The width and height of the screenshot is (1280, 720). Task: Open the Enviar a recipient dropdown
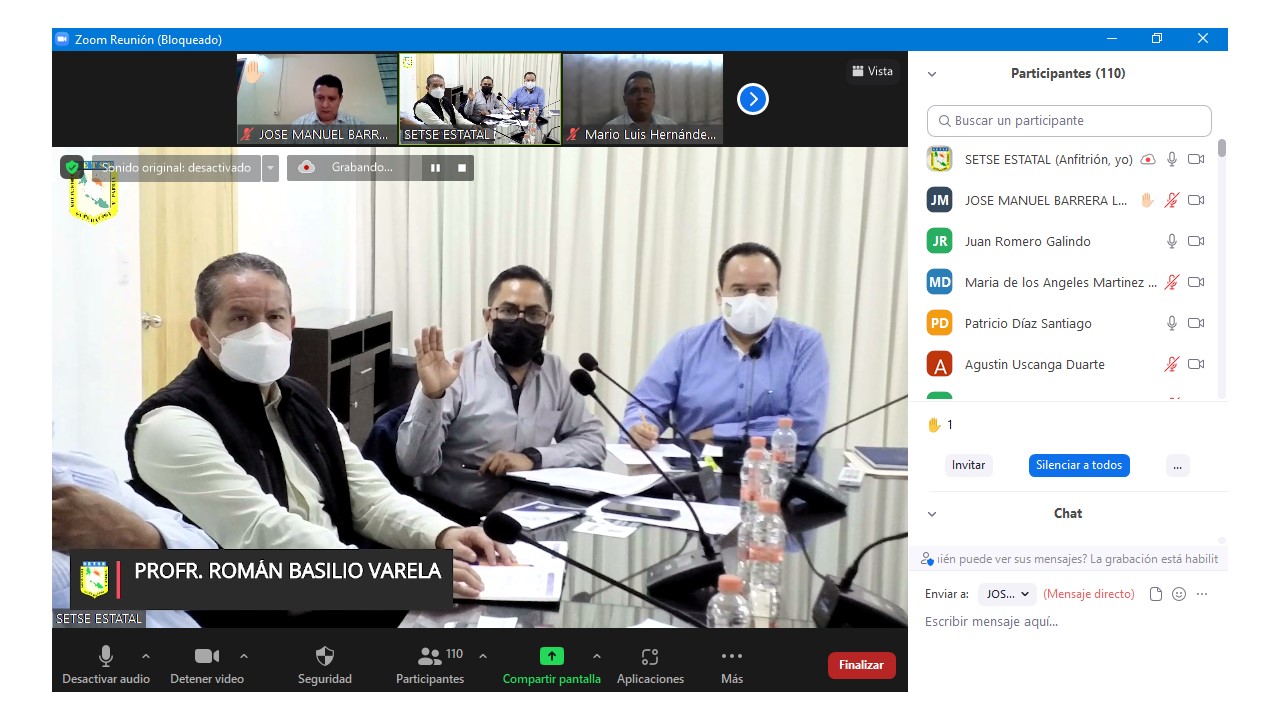pos(1007,594)
